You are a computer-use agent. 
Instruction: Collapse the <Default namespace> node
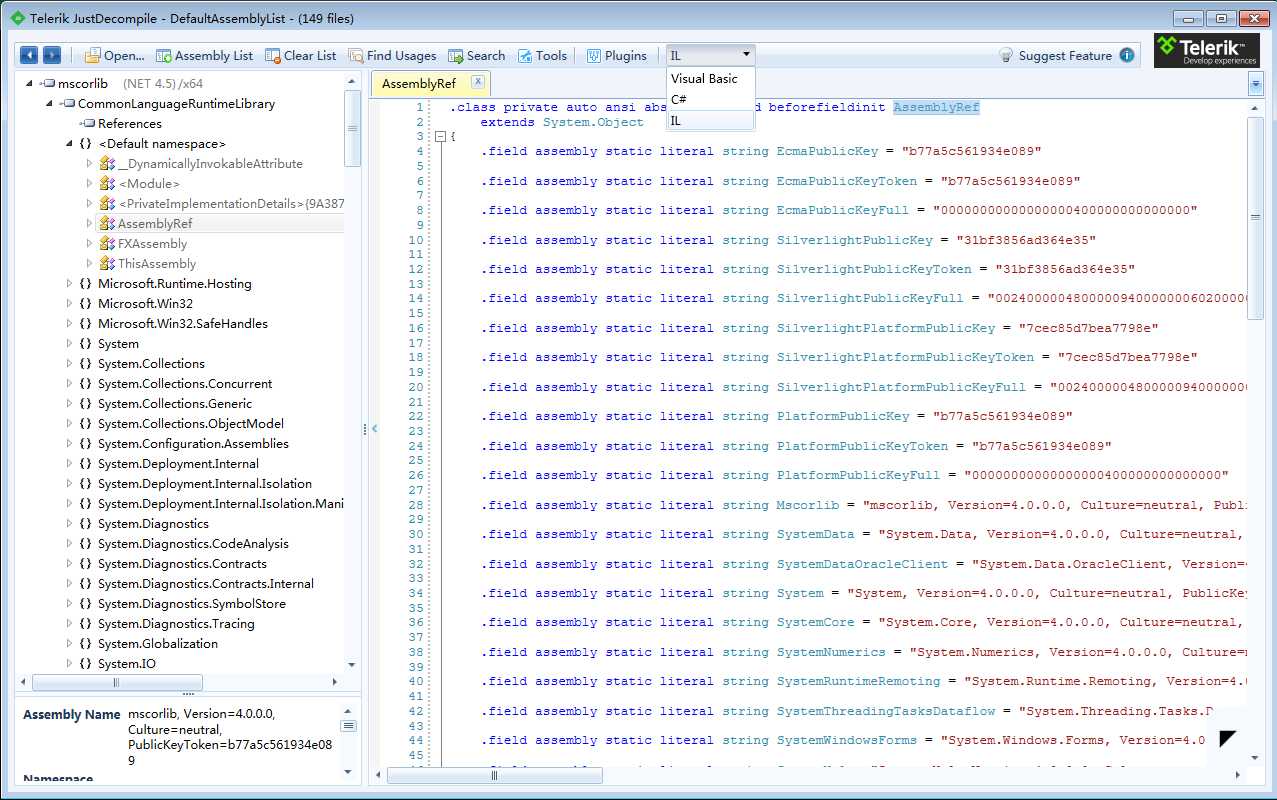coord(69,143)
